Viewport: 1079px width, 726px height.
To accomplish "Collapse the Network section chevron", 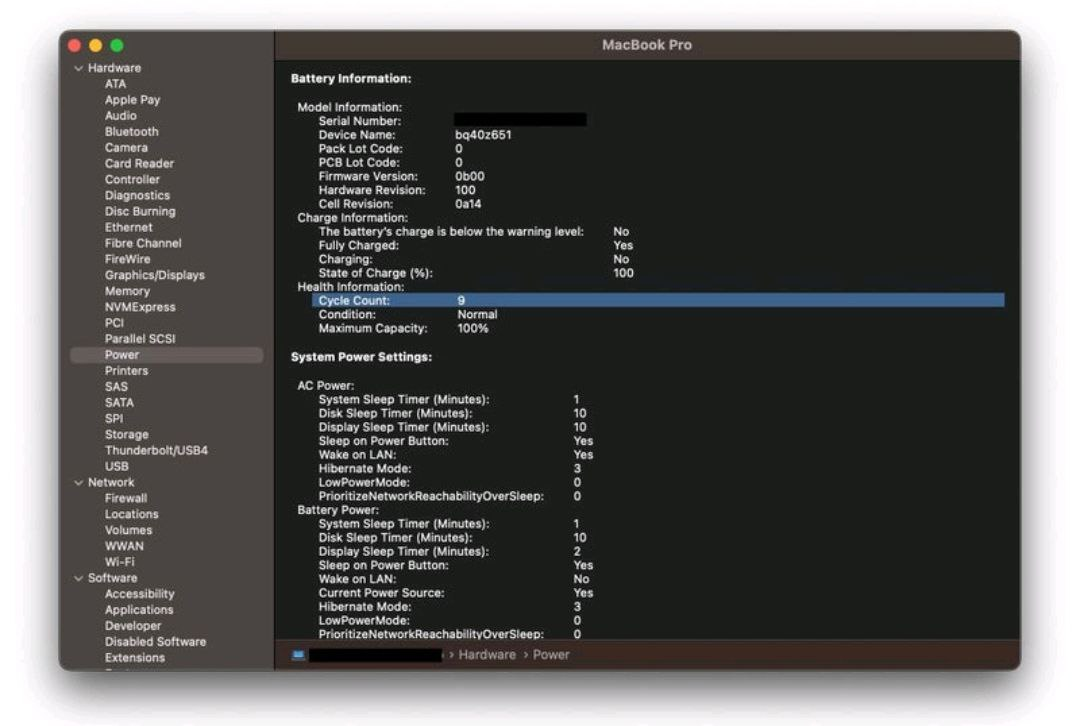I will 78,483.
